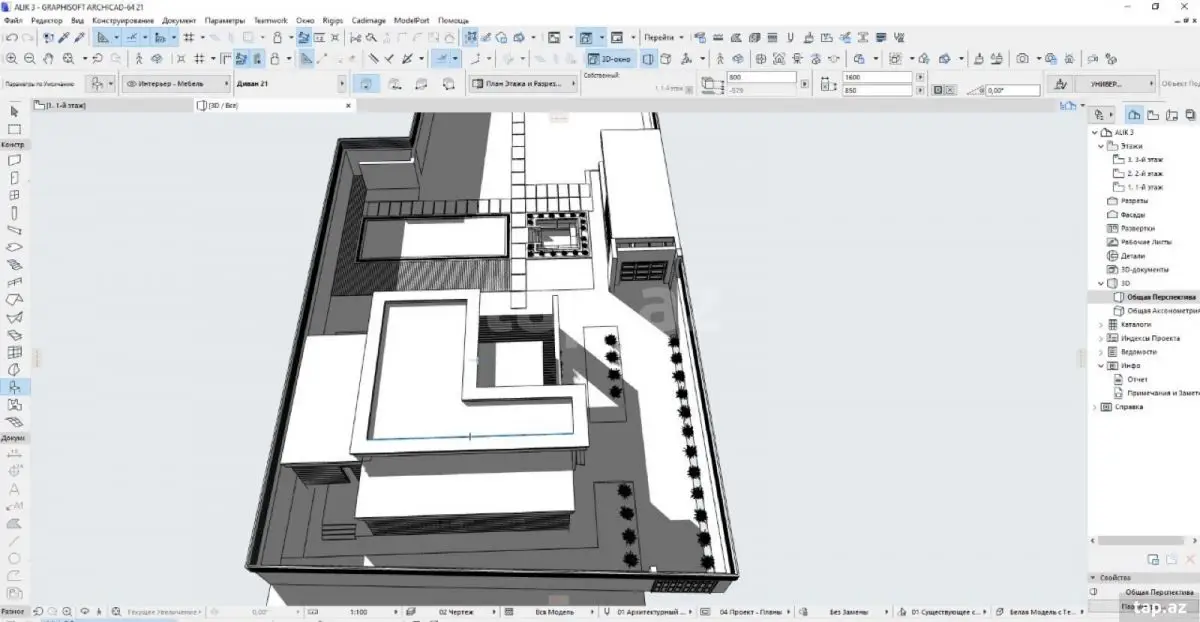The height and width of the screenshot is (622, 1200).
Task: Click the angle field showing 0,00°
Action: pos(1012,91)
